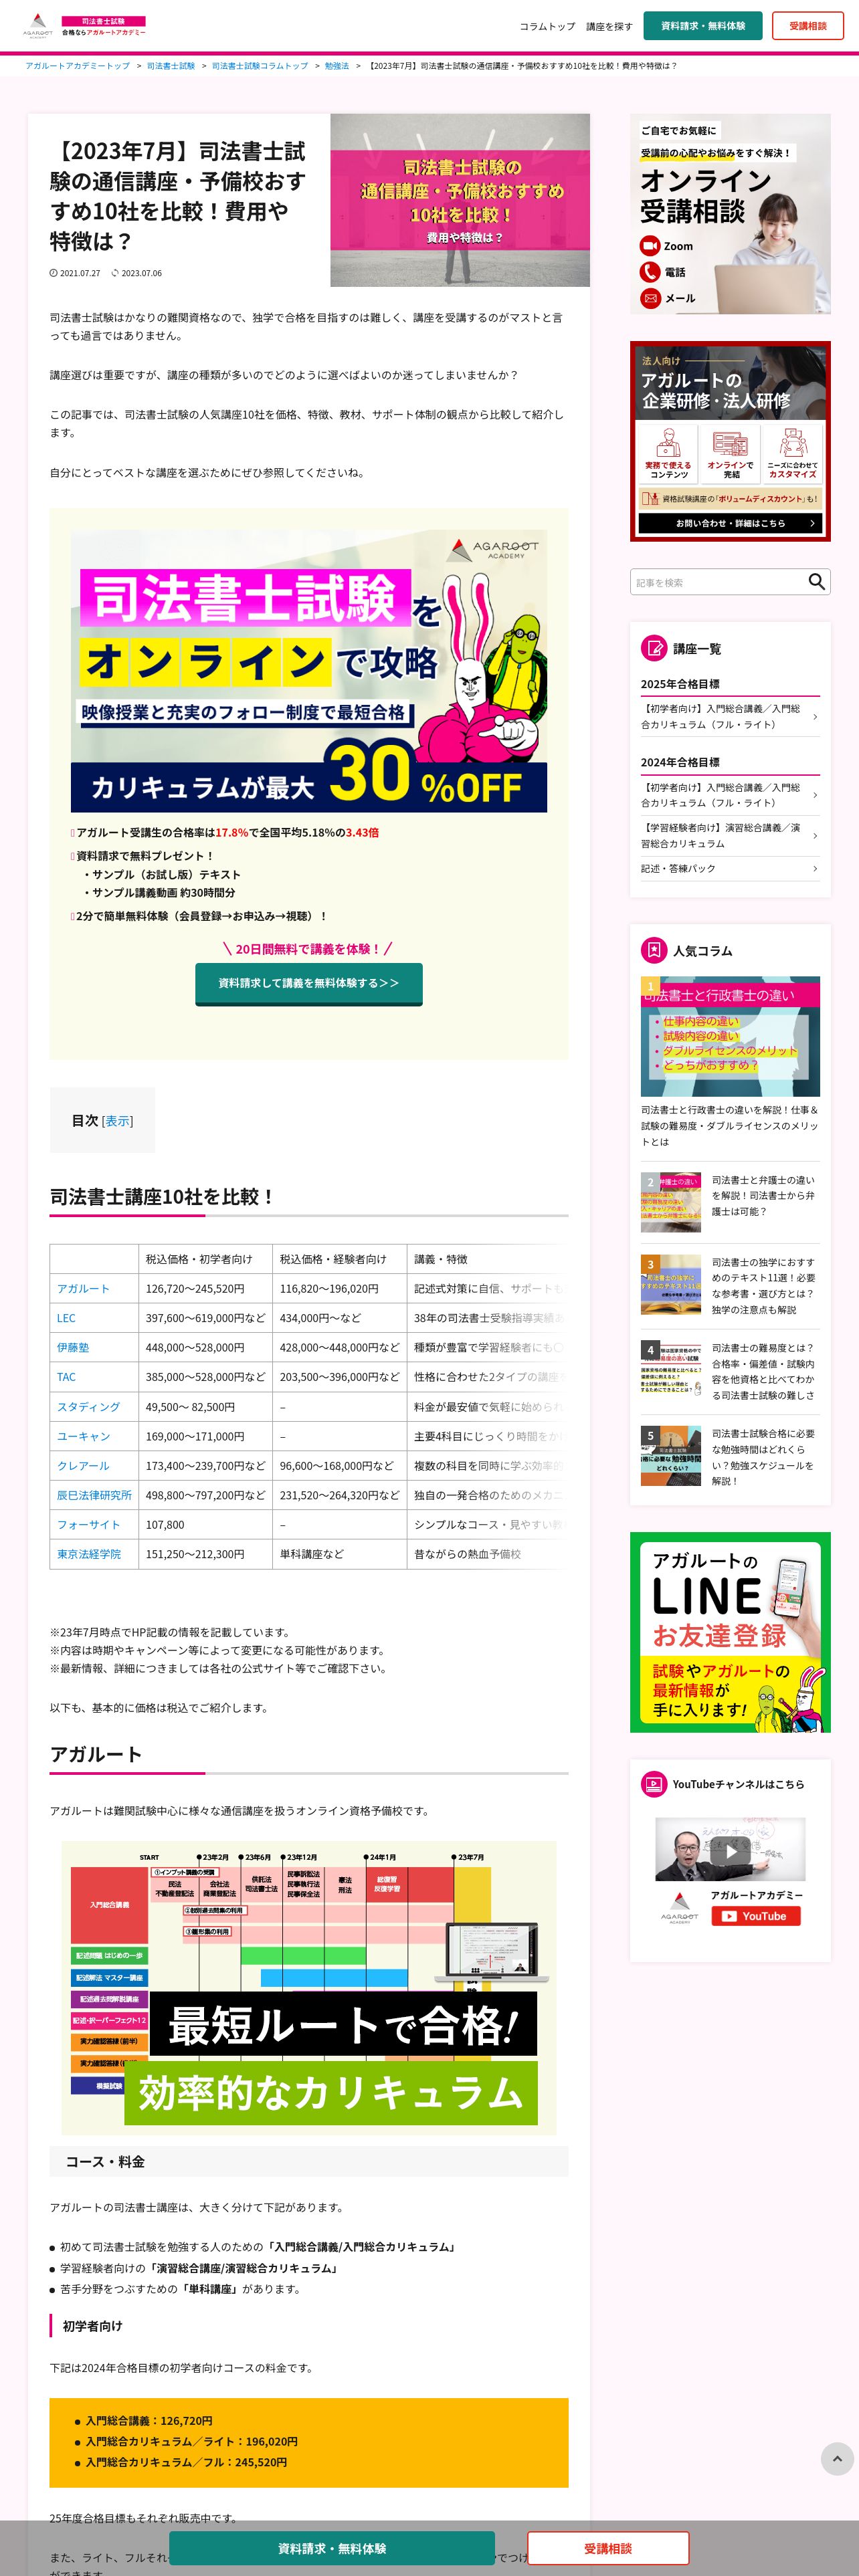Expand 記述・答練パック chevron
Image resolution: width=859 pixels, height=2576 pixels.
(x=815, y=869)
